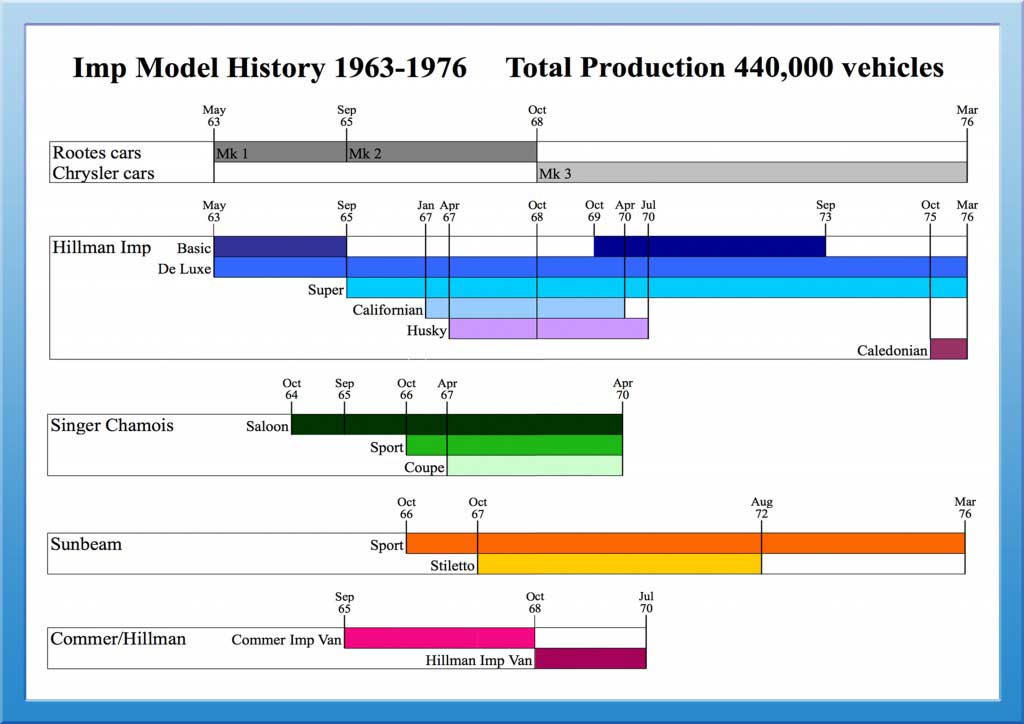Viewport: 1024px width, 724px height.
Task: Click the yellow Stiletto production bar
Action: (x=620, y=564)
